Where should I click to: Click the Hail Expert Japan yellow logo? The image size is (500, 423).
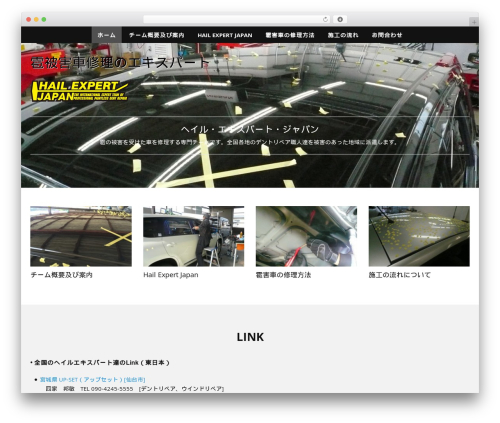80,91
